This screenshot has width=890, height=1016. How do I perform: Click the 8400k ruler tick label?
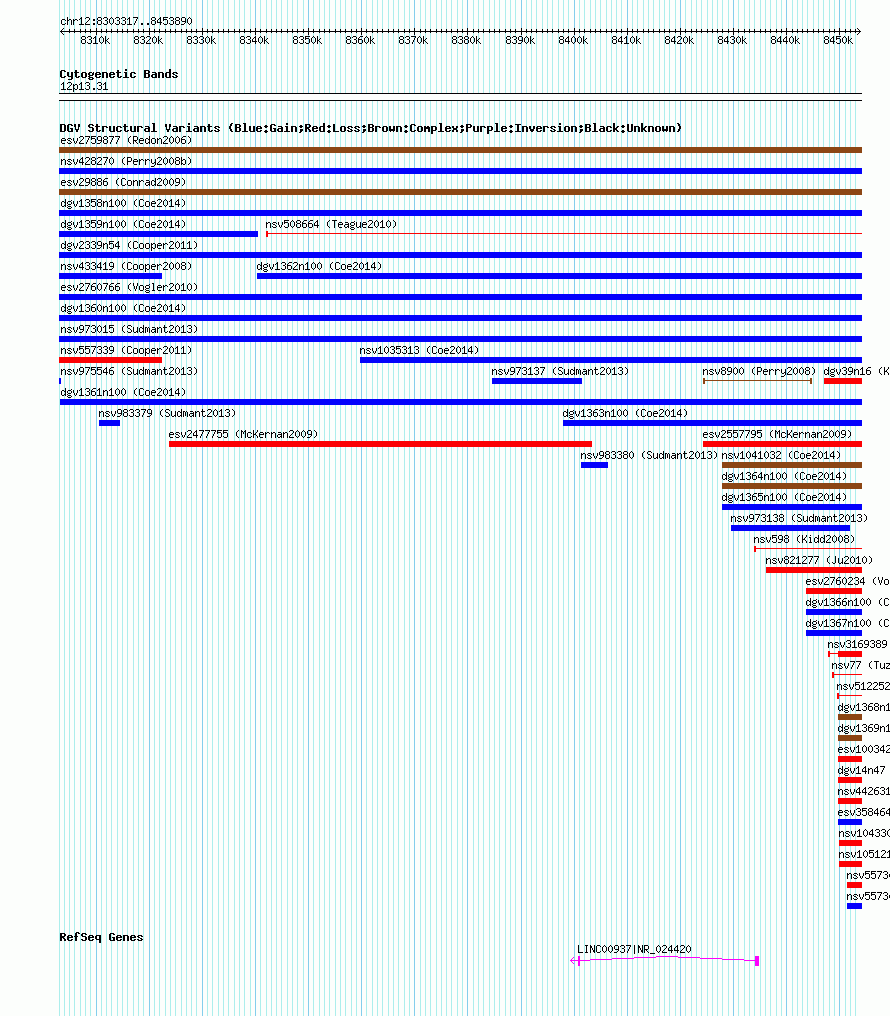point(573,40)
